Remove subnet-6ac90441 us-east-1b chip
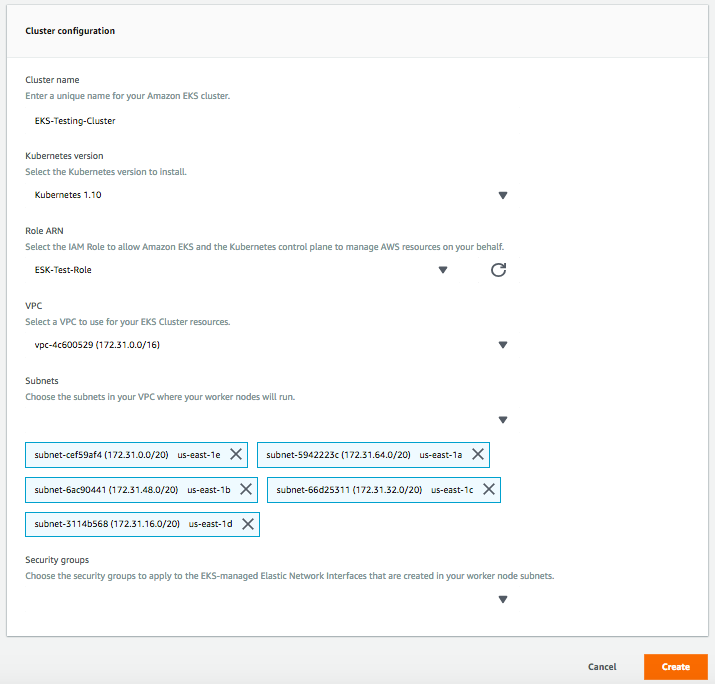 246,489
